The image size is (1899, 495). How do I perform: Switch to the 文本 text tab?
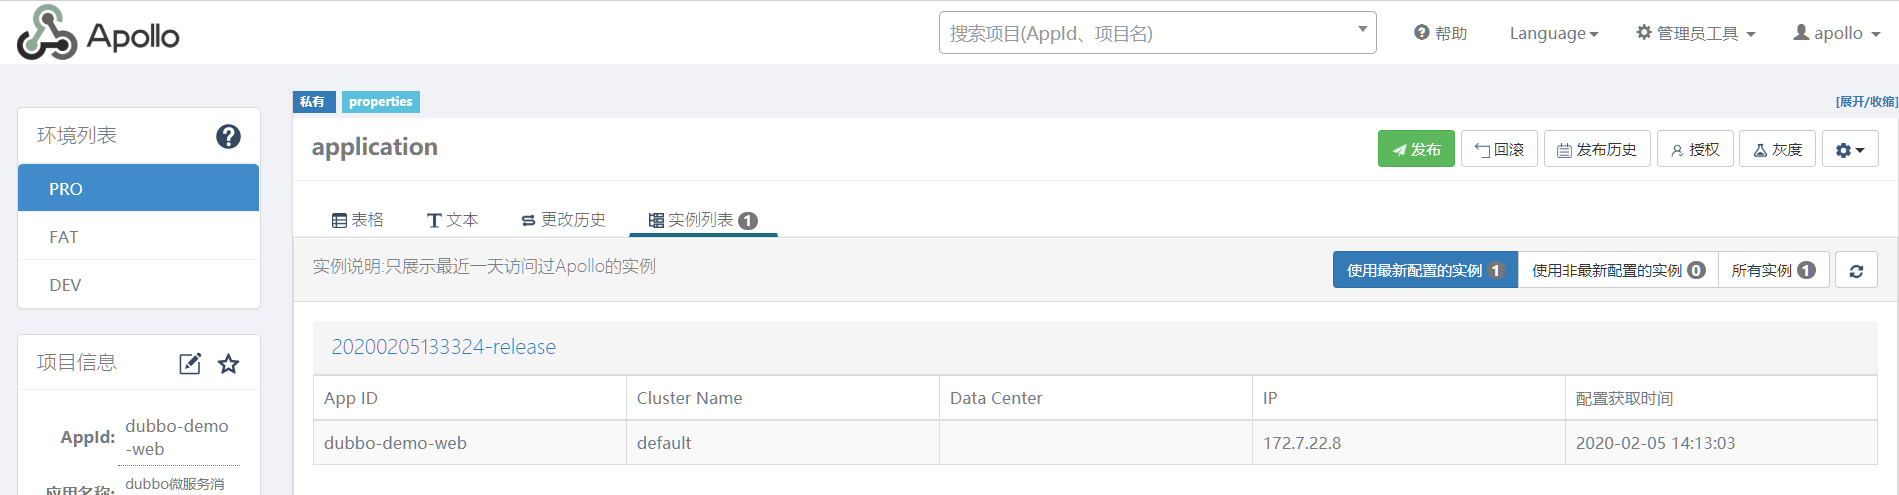[x=452, y=220]
